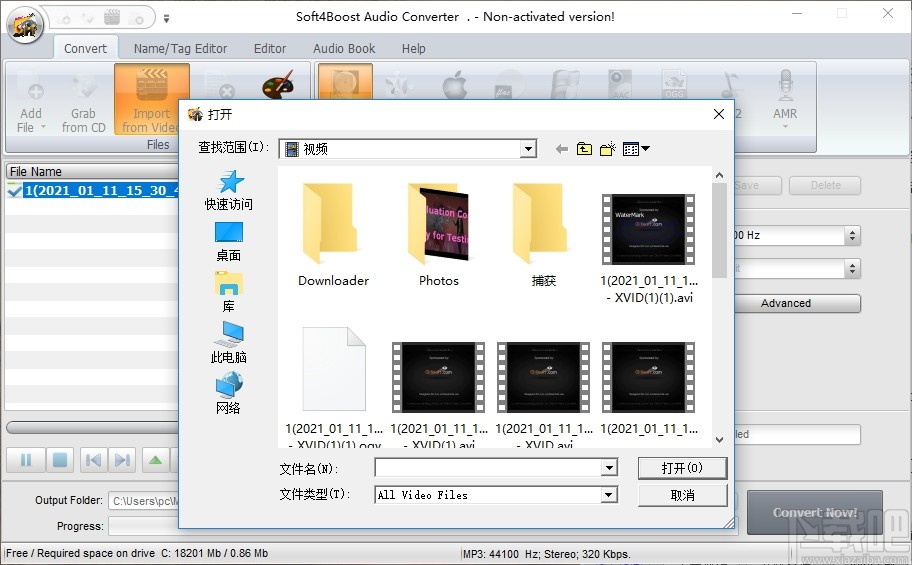Skip to previous track button
The width and height of the screenshot is (912, 565).
point(93,460)
